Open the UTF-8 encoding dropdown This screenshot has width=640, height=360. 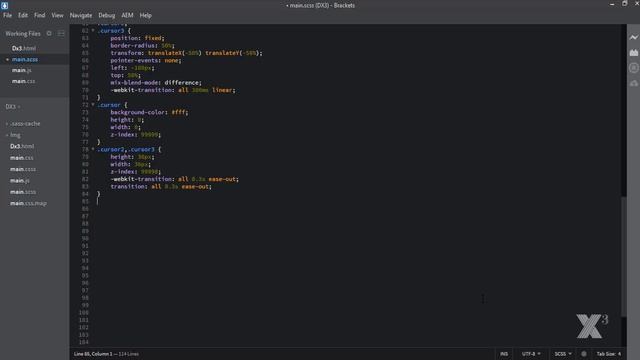pyautogui.click(x=531, y=354)
